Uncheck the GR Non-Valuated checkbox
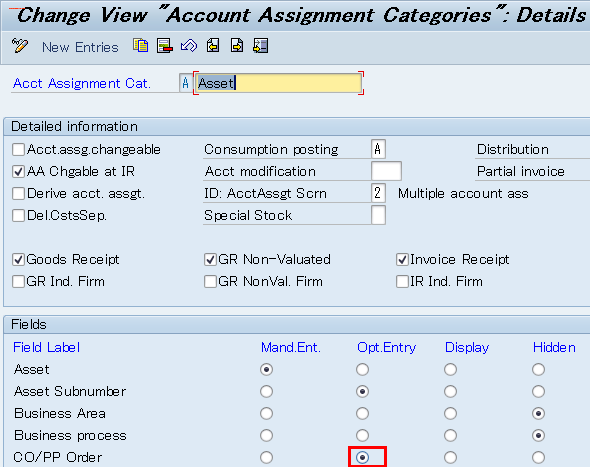Viewport: 590px width, 467px height. click(x=210, y=260)
